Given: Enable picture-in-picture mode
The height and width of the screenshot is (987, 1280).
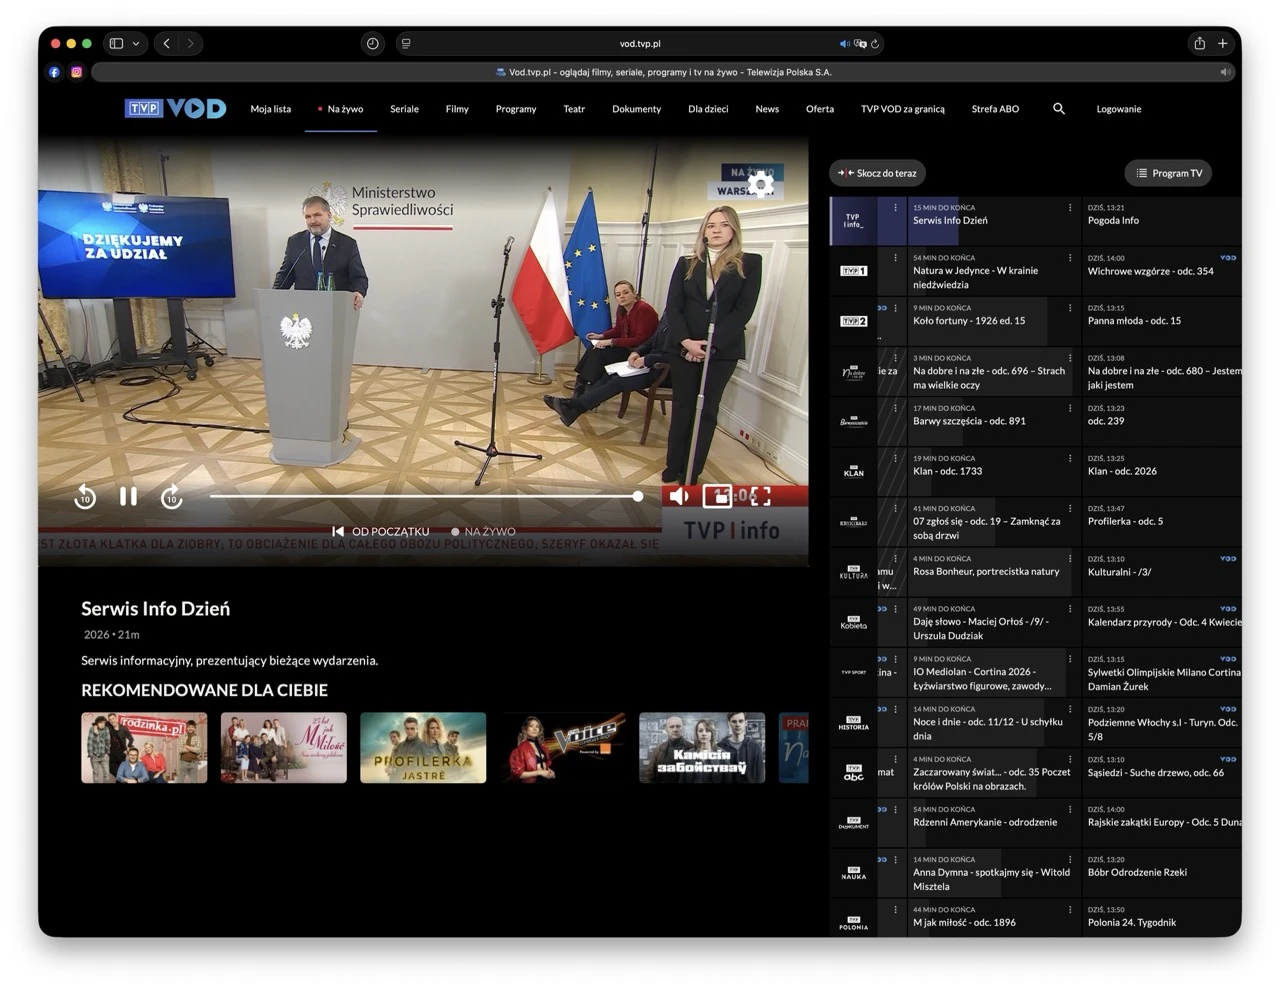Looking at the screenshot, I should click(718, 496).
